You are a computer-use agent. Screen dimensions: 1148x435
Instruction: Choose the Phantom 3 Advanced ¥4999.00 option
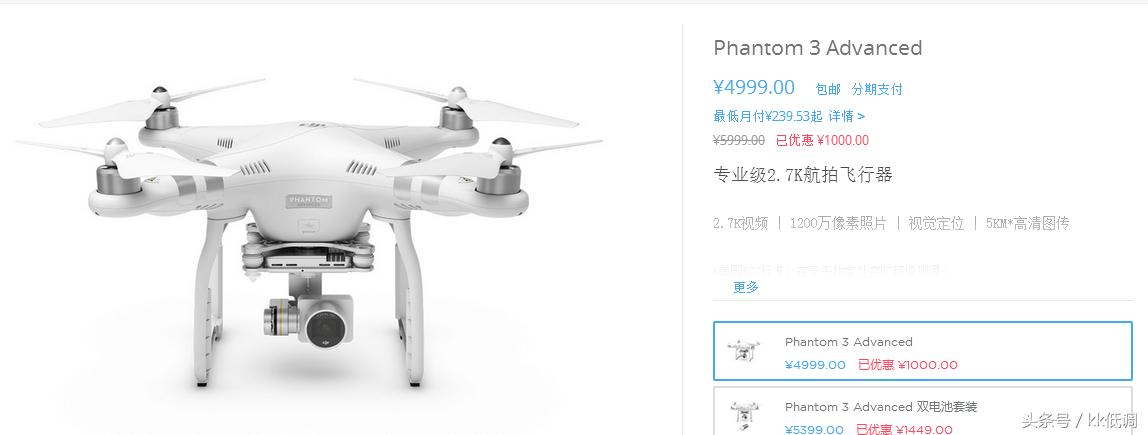pyautogui.click(x=922, y=351)
